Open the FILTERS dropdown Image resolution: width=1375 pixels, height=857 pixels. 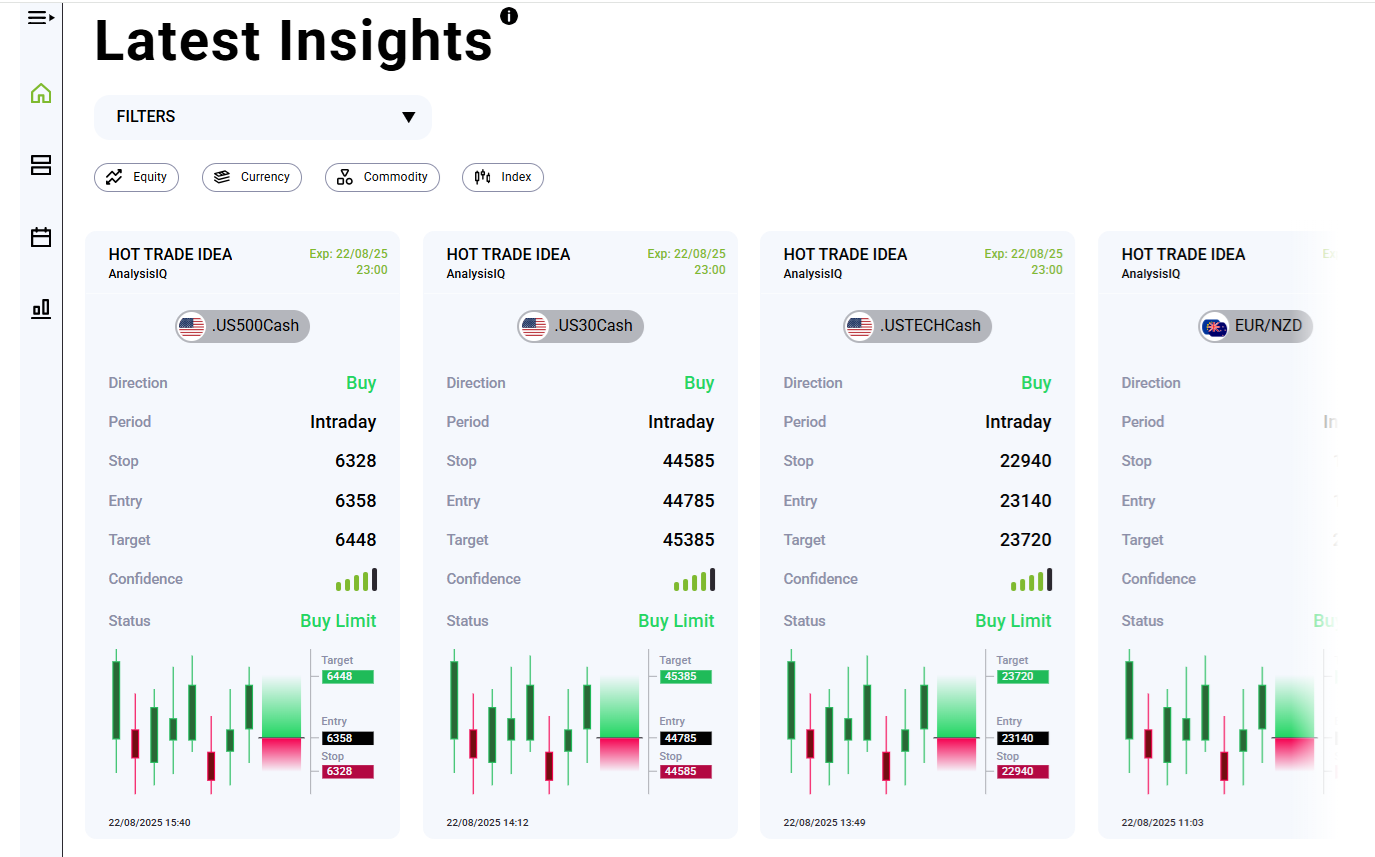click(262, 117)
